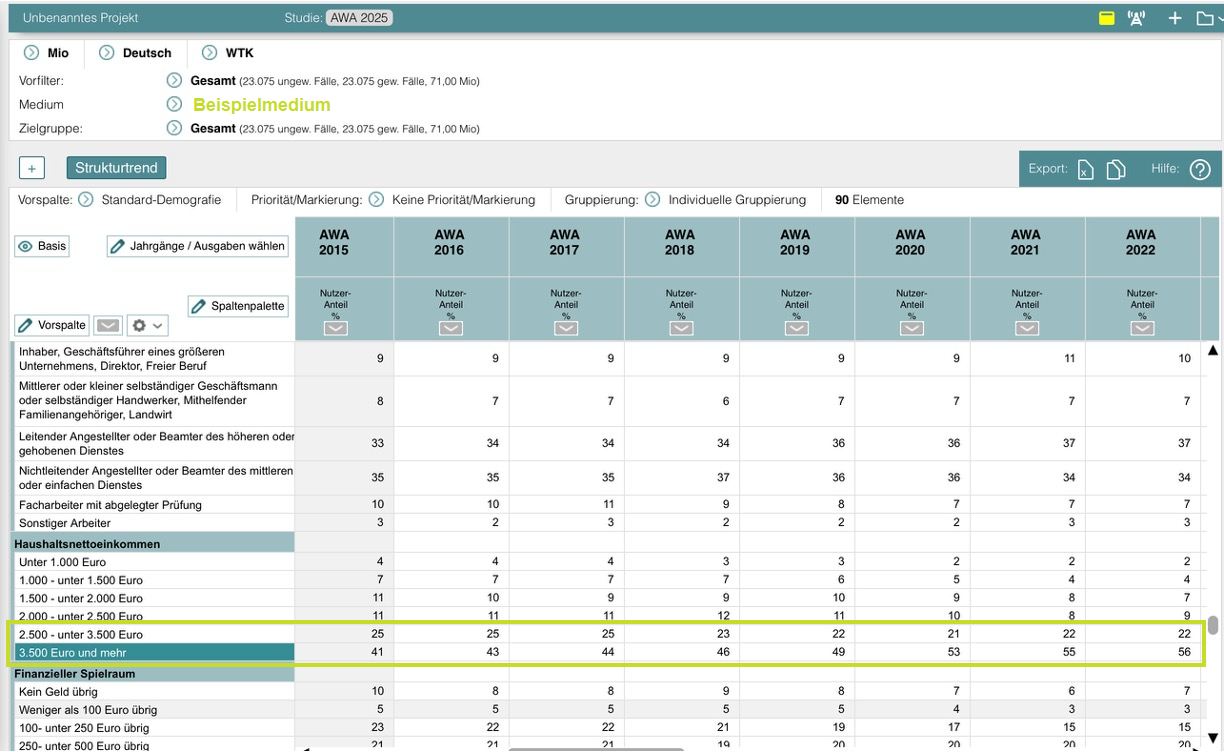The width and height of the screenshot is (1224, 752).
Task: Open the Mio unit selector
Action: tap(46, 53)
